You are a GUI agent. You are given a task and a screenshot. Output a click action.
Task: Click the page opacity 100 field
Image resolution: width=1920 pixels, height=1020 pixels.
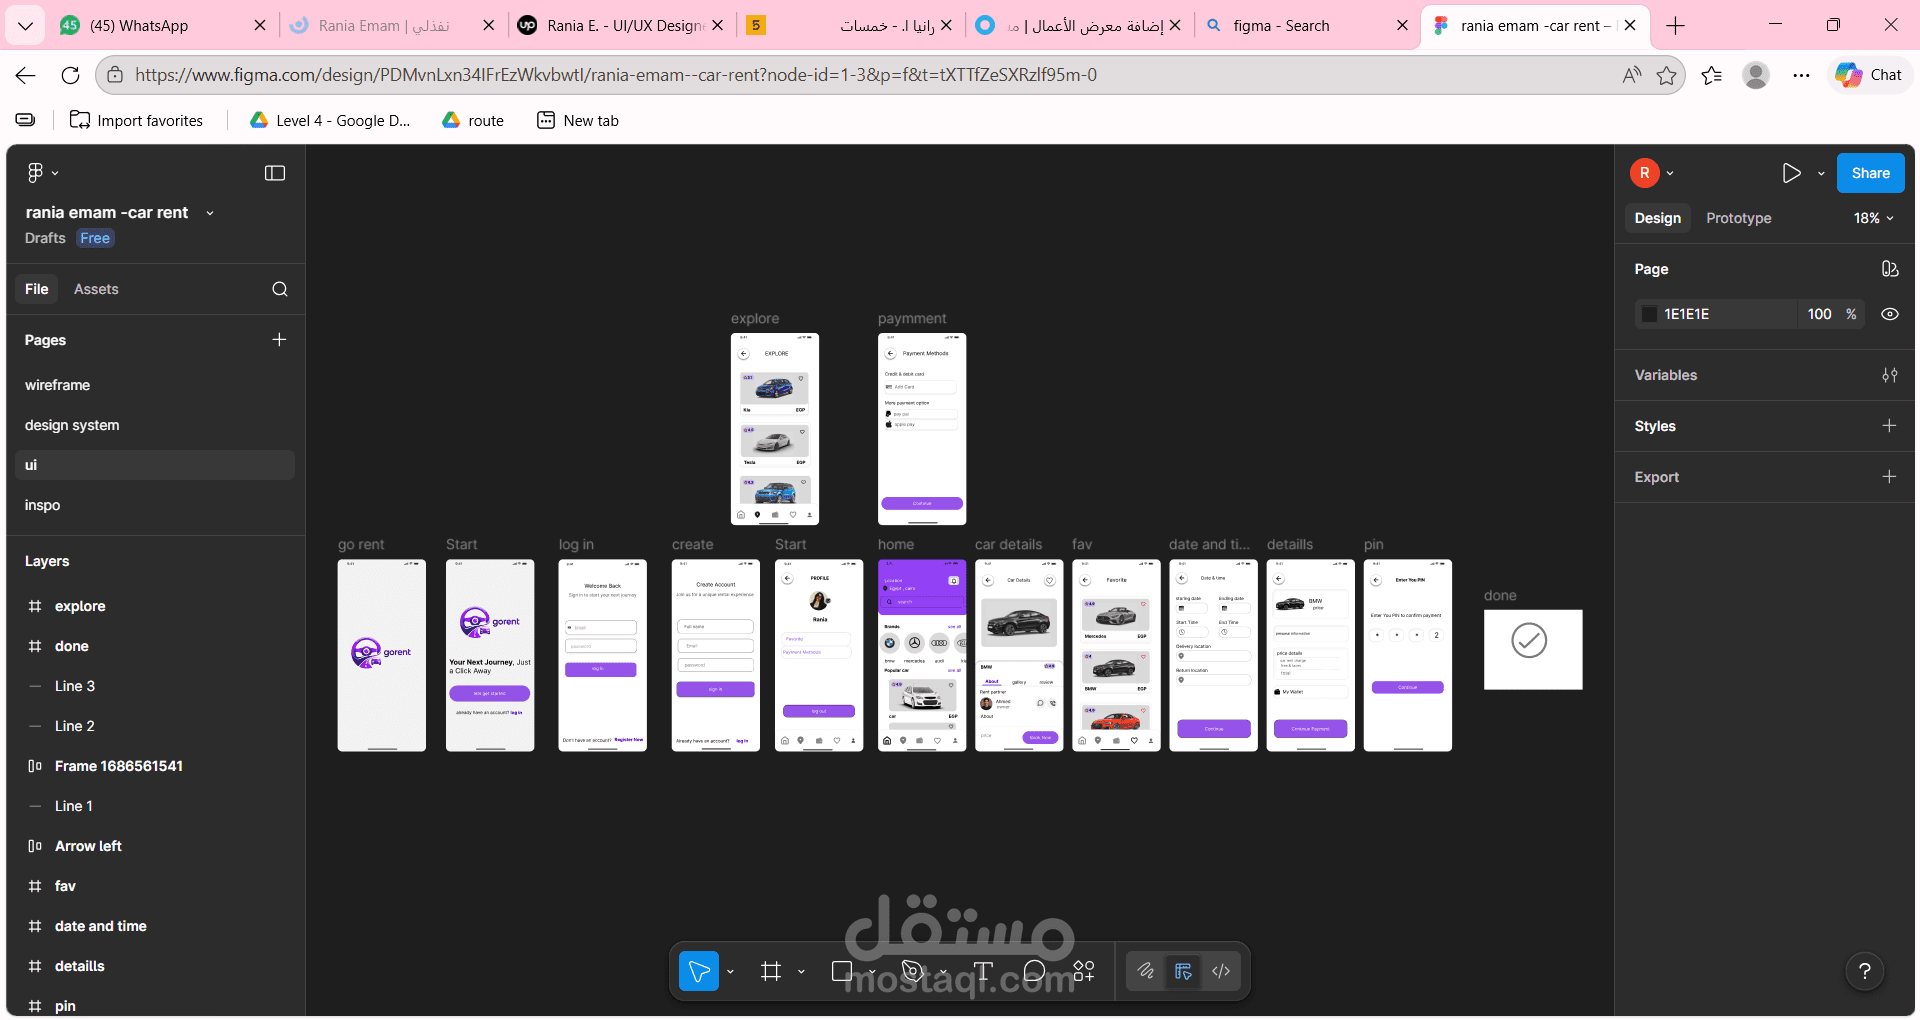click(x=1819, y=314)
